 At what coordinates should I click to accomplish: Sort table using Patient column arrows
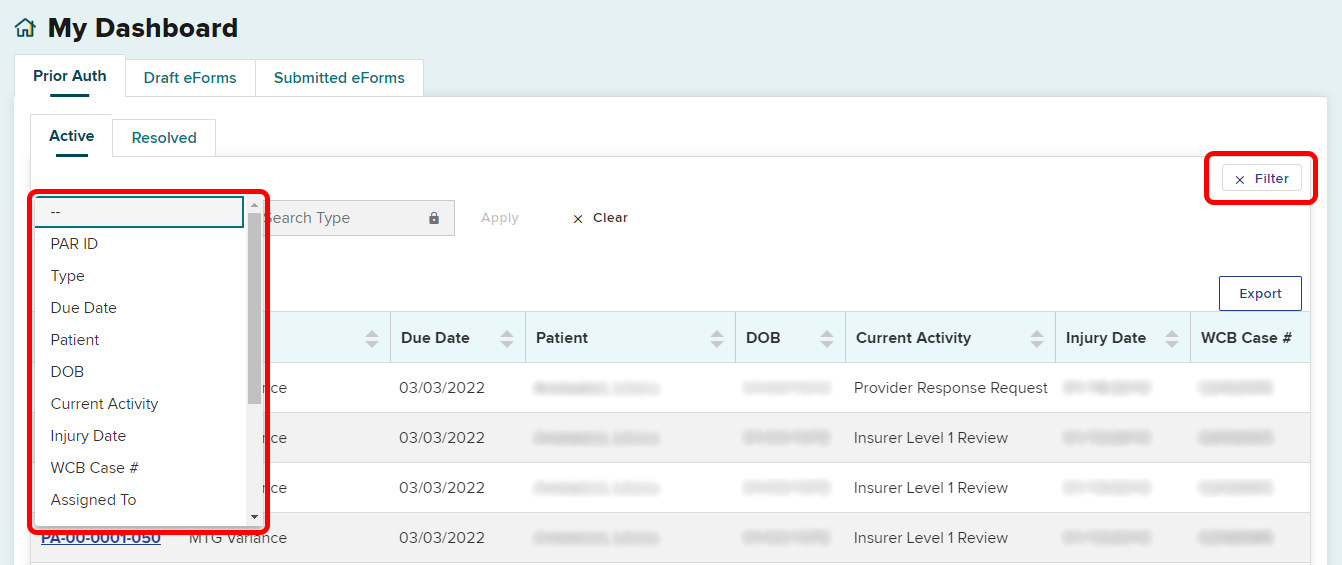(717, 339)
